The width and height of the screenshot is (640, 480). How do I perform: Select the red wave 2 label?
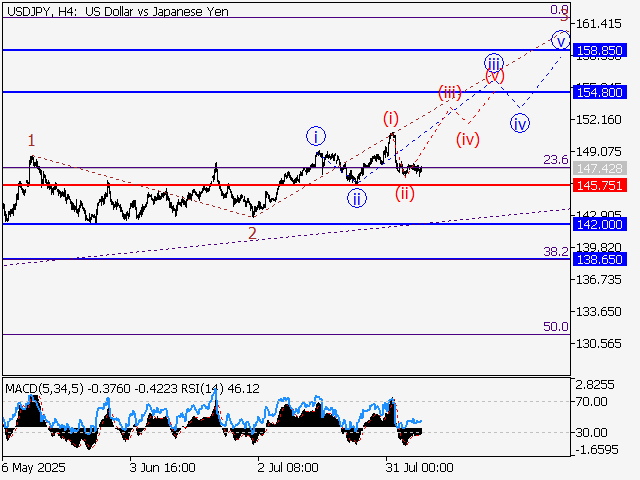252,233
